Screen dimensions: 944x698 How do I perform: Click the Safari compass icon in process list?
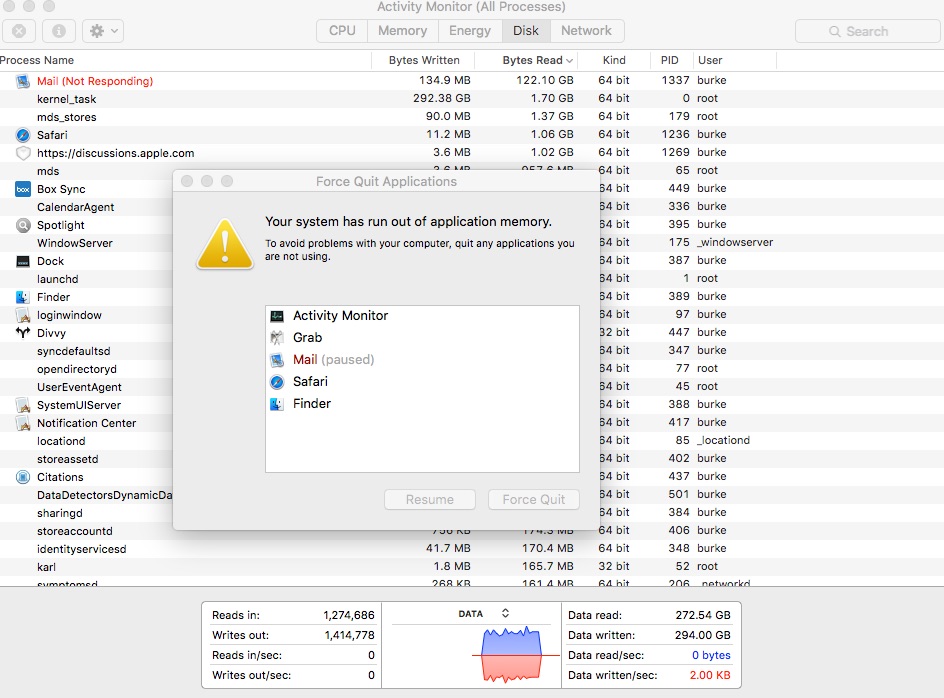[23, 135]
